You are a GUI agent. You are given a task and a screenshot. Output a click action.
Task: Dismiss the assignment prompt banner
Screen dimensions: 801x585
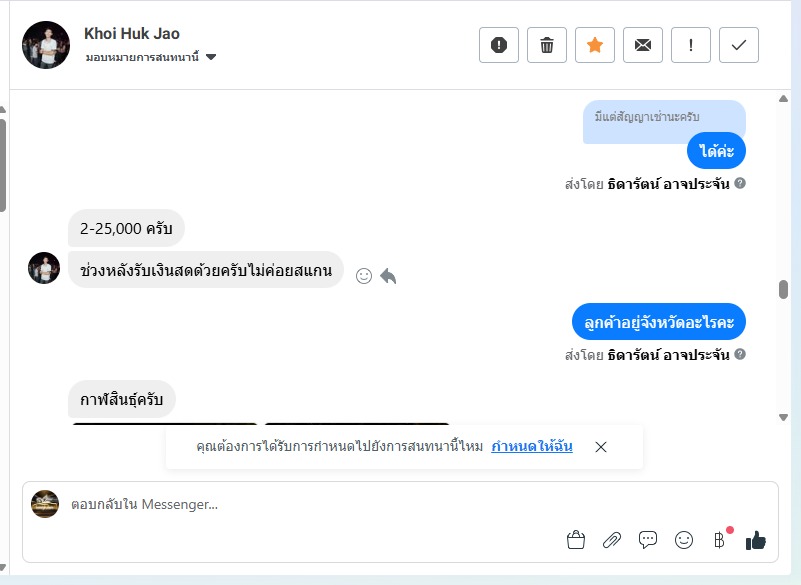click(x=601, y=447)
